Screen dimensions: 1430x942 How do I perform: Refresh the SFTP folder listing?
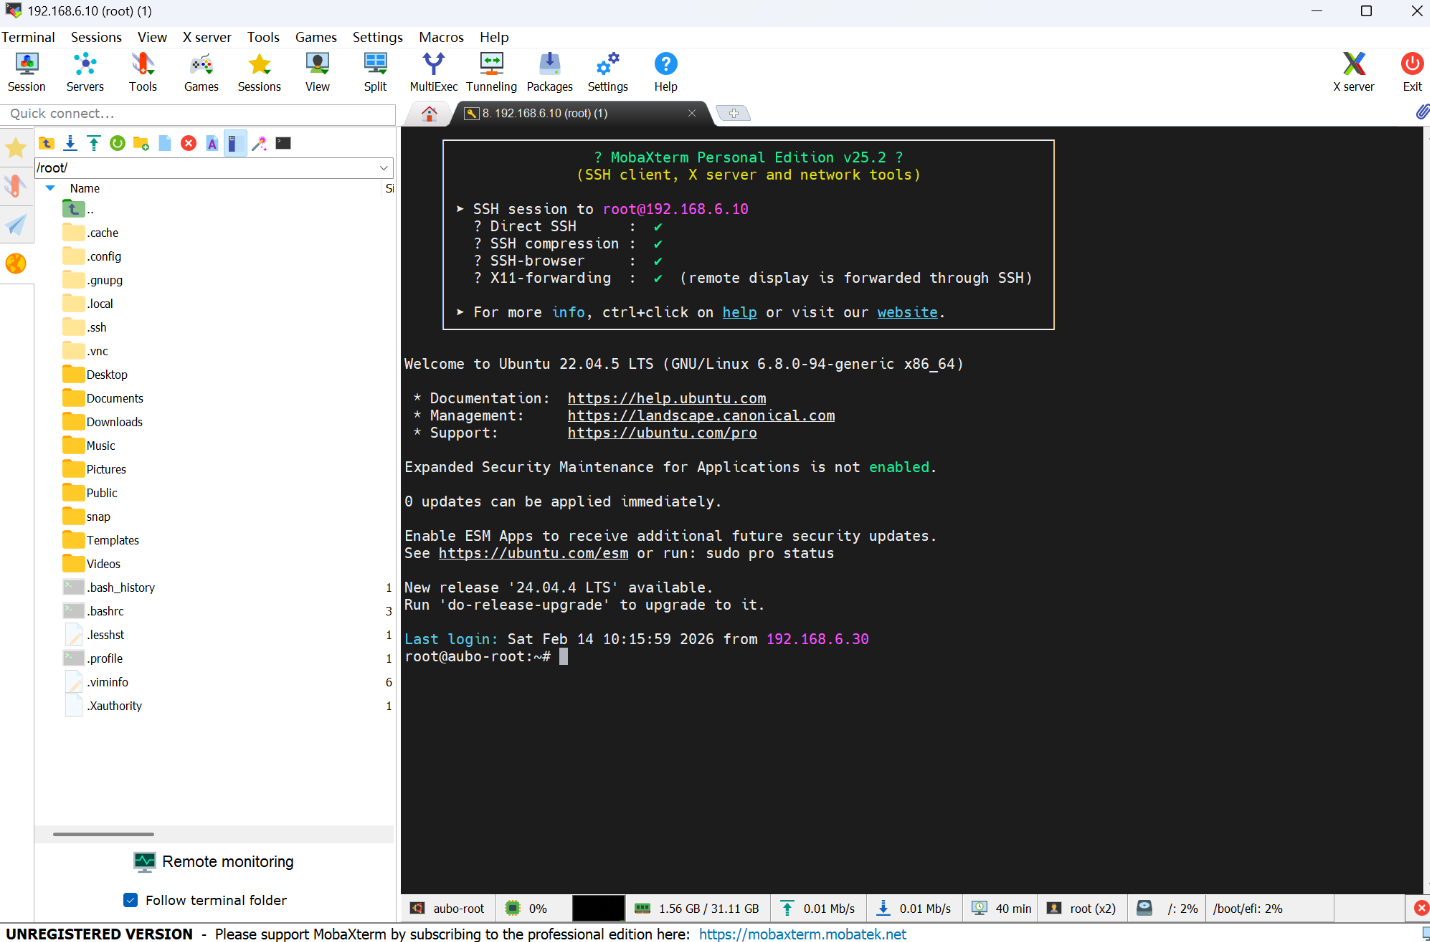(117, 143)
